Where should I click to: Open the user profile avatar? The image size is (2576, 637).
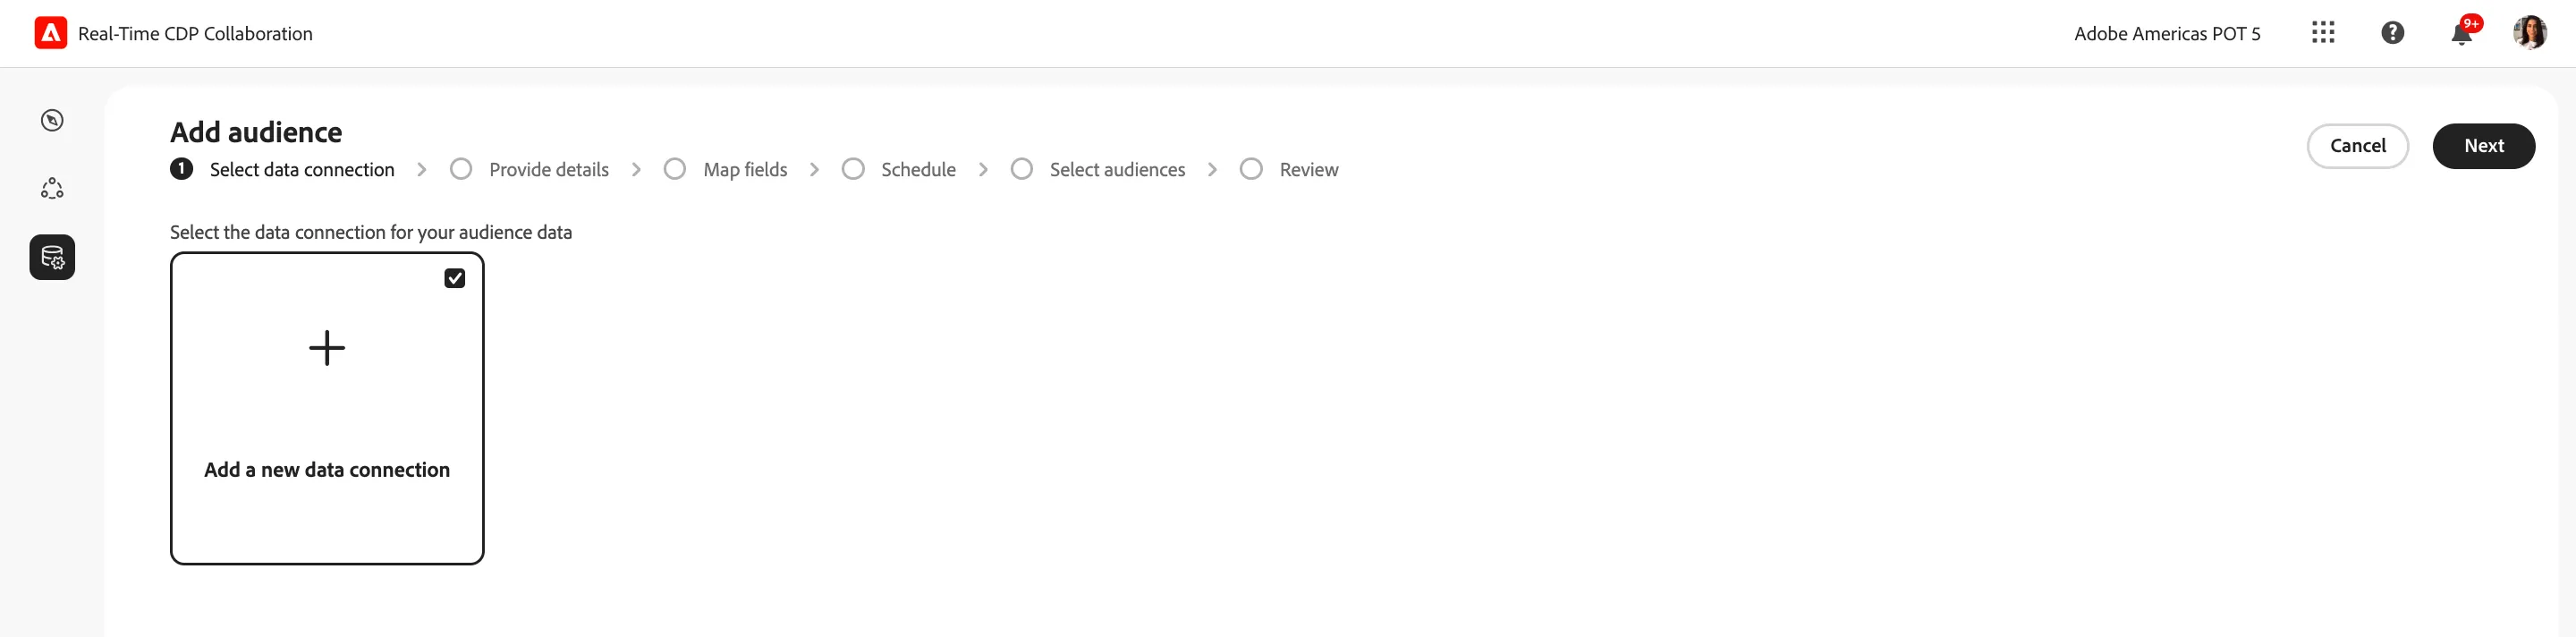click(2530, 33)
